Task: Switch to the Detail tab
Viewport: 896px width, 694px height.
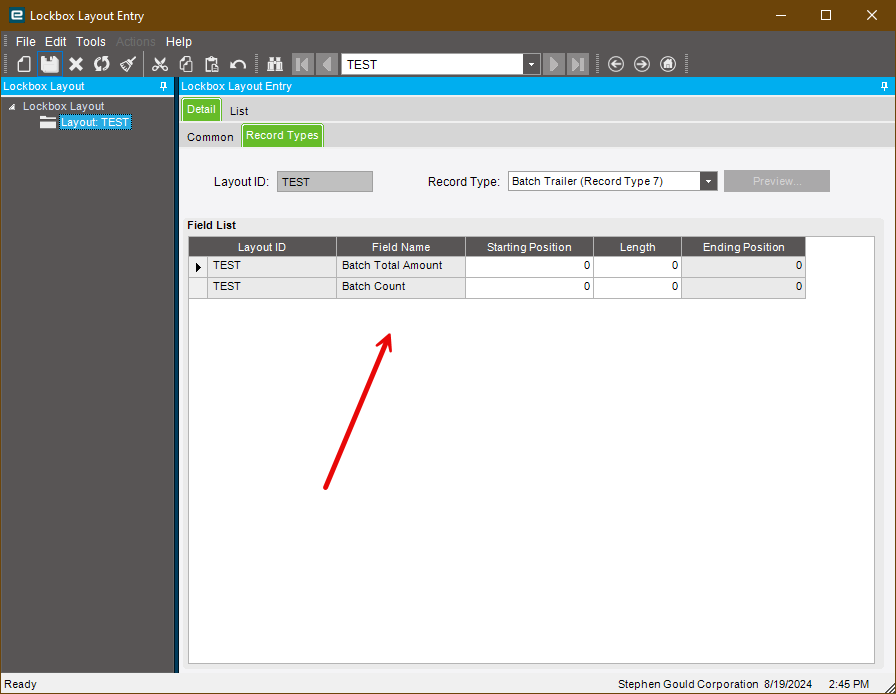Action: [x=201, y=109]
